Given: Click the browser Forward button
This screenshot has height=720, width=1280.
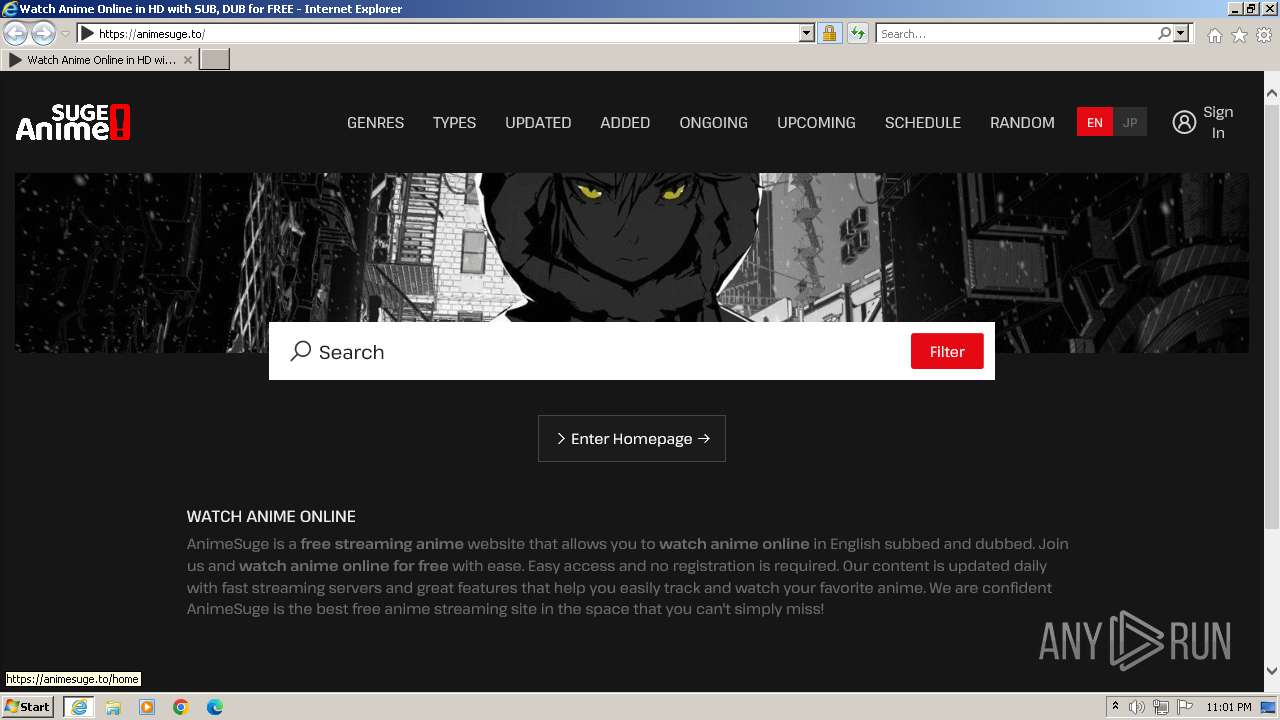Looking at the screenshot, I should 43,33.
